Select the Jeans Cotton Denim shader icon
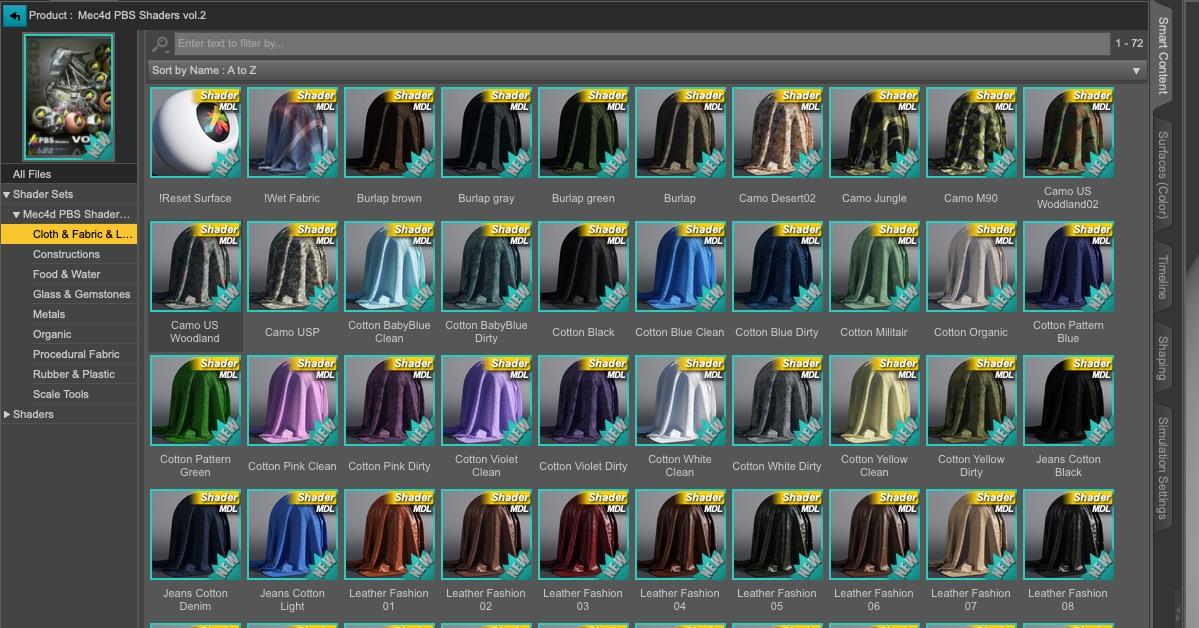This screenshot has height=628, width=1199. 195,534
